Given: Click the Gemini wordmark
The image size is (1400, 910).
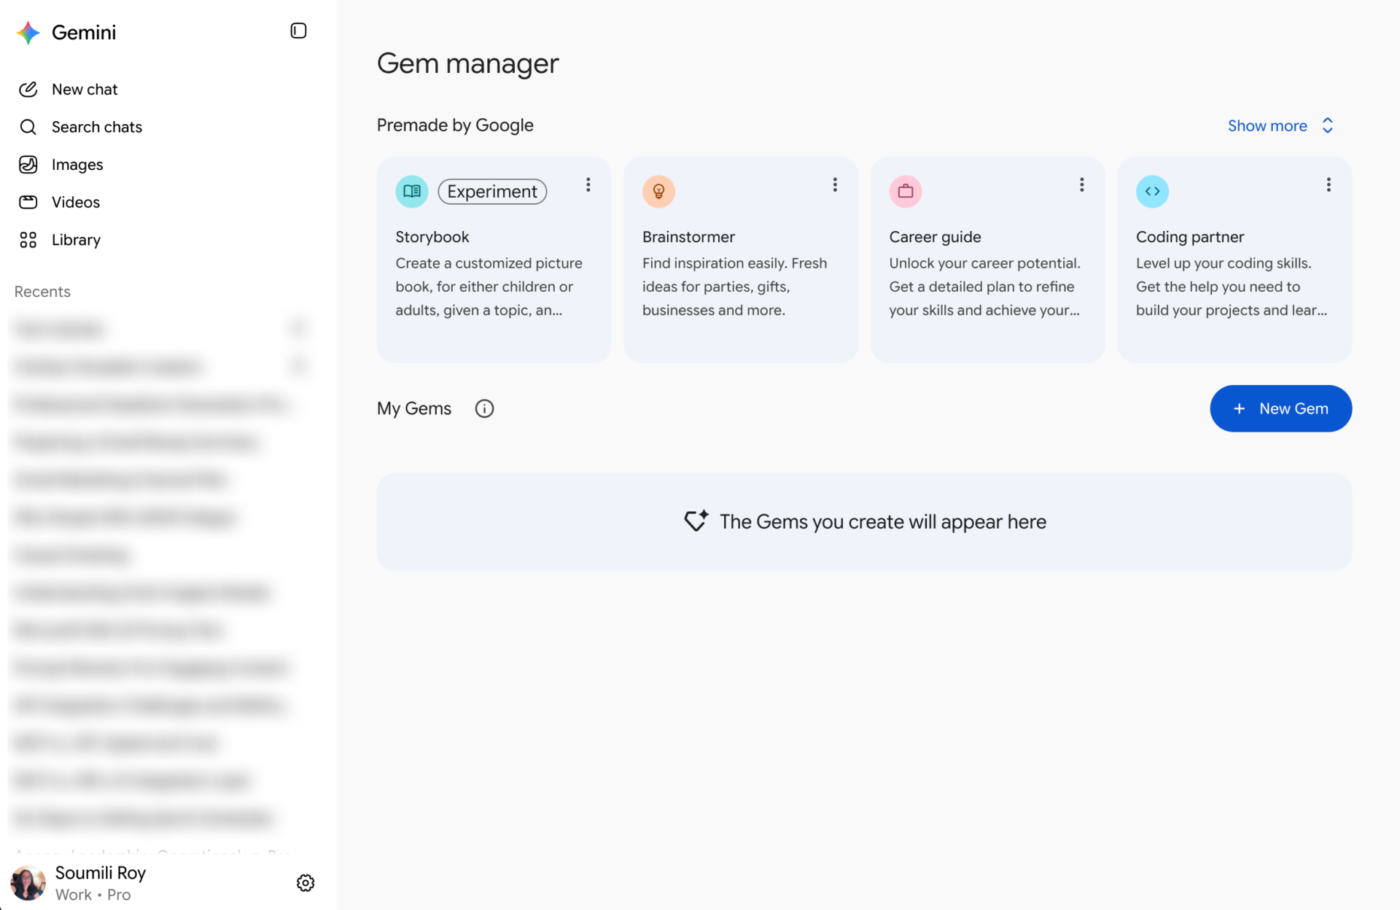Looking at the screenshot, I should point(84,33).
